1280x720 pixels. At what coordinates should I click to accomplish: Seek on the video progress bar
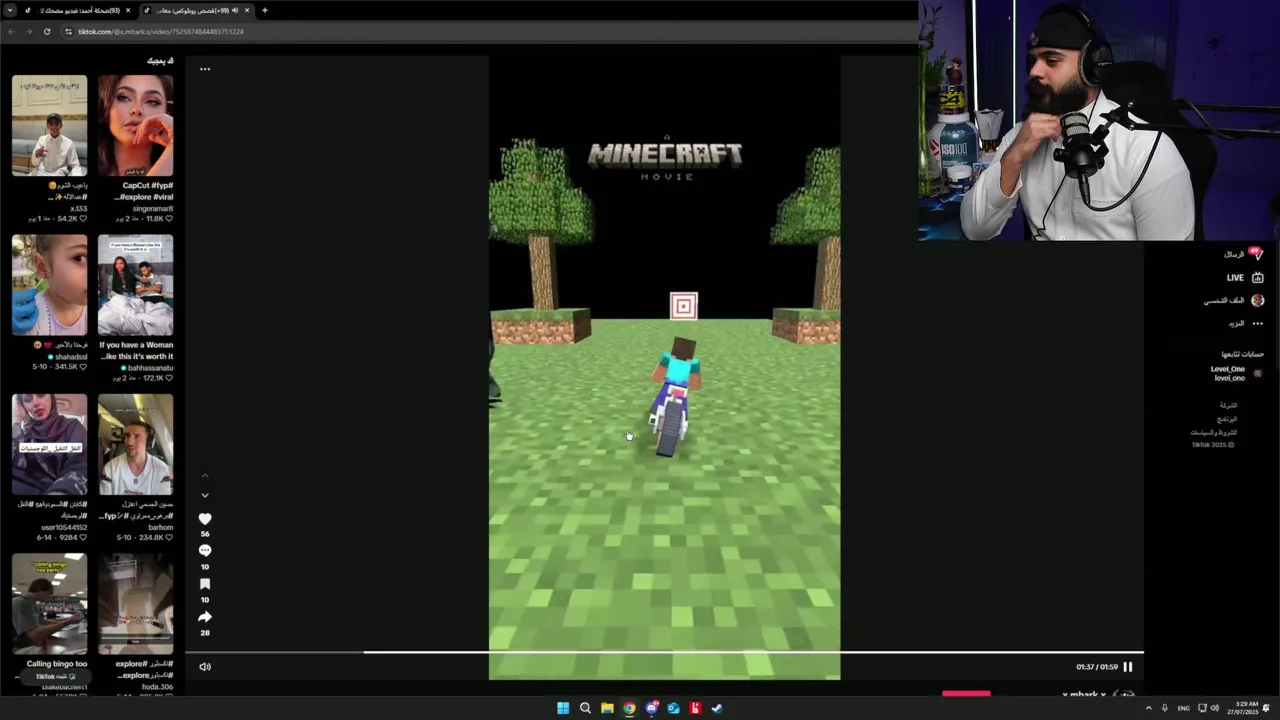coord(664,653)
